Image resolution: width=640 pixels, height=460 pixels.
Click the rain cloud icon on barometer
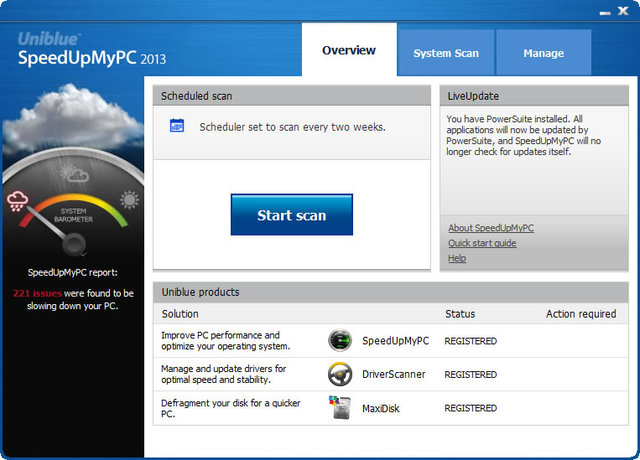coord(17,201)
